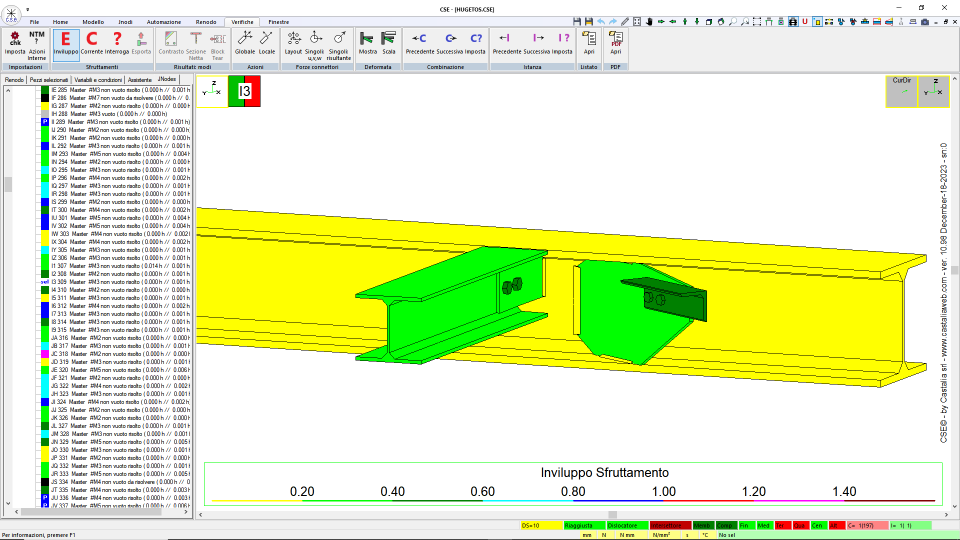Click the Locale actions icon
The height and width of the screenshot is (540, 960).
[267, 43]
